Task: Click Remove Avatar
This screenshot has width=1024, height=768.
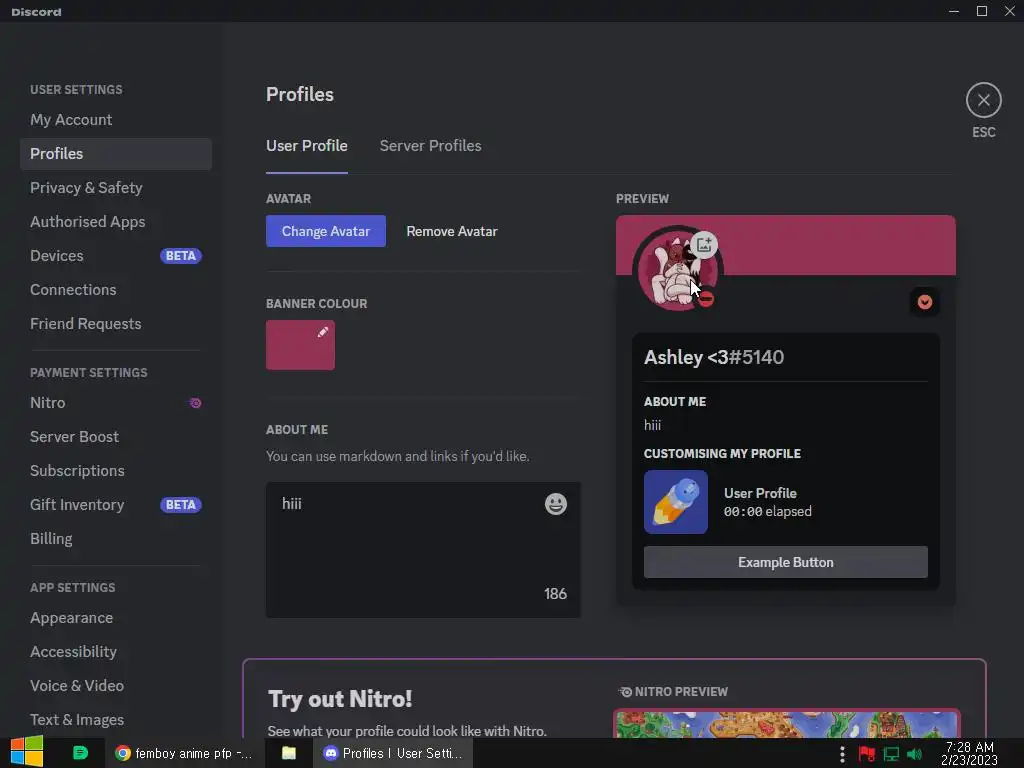Action: [451, 231]
